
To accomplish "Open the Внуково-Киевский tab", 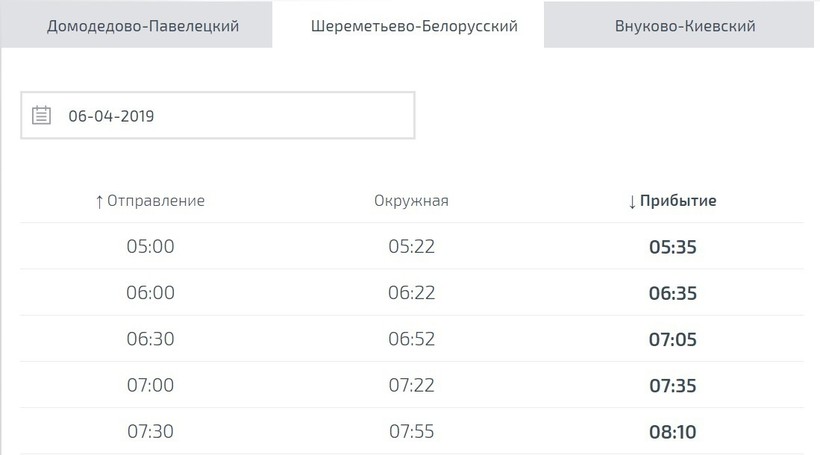I will (685, 25).
